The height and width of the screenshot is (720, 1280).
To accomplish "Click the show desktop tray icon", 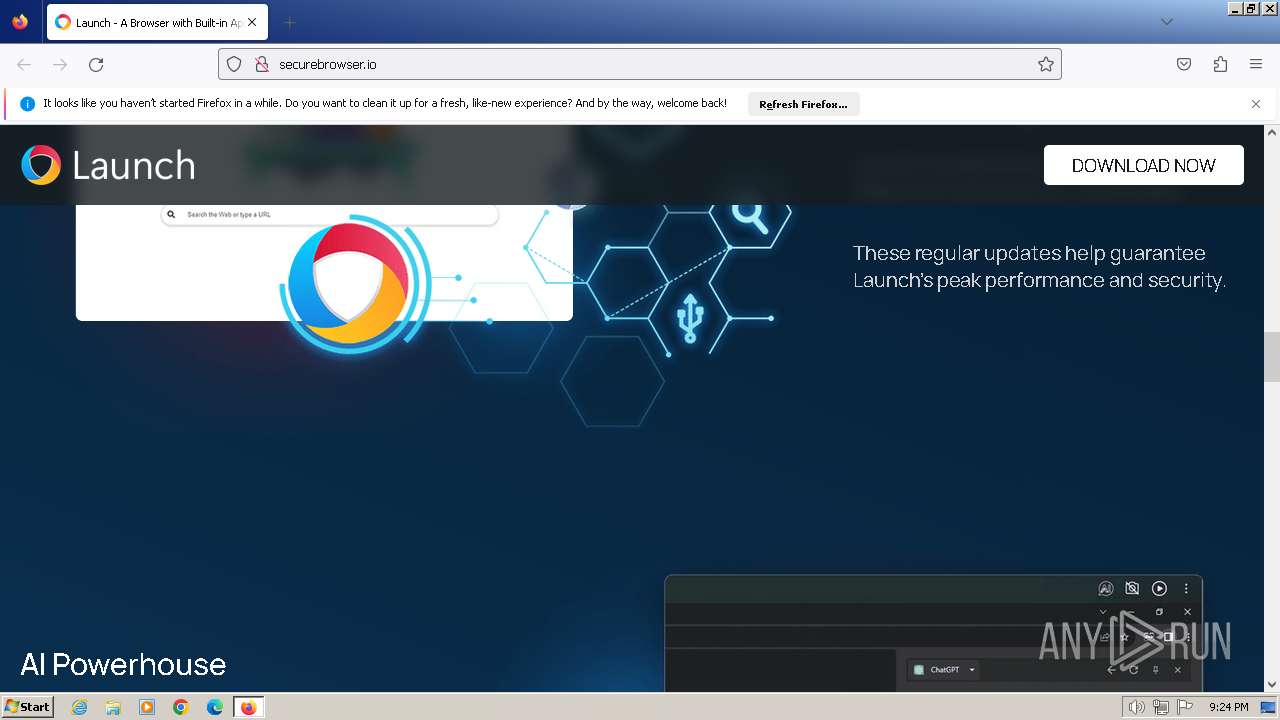I will point(1269,707).
